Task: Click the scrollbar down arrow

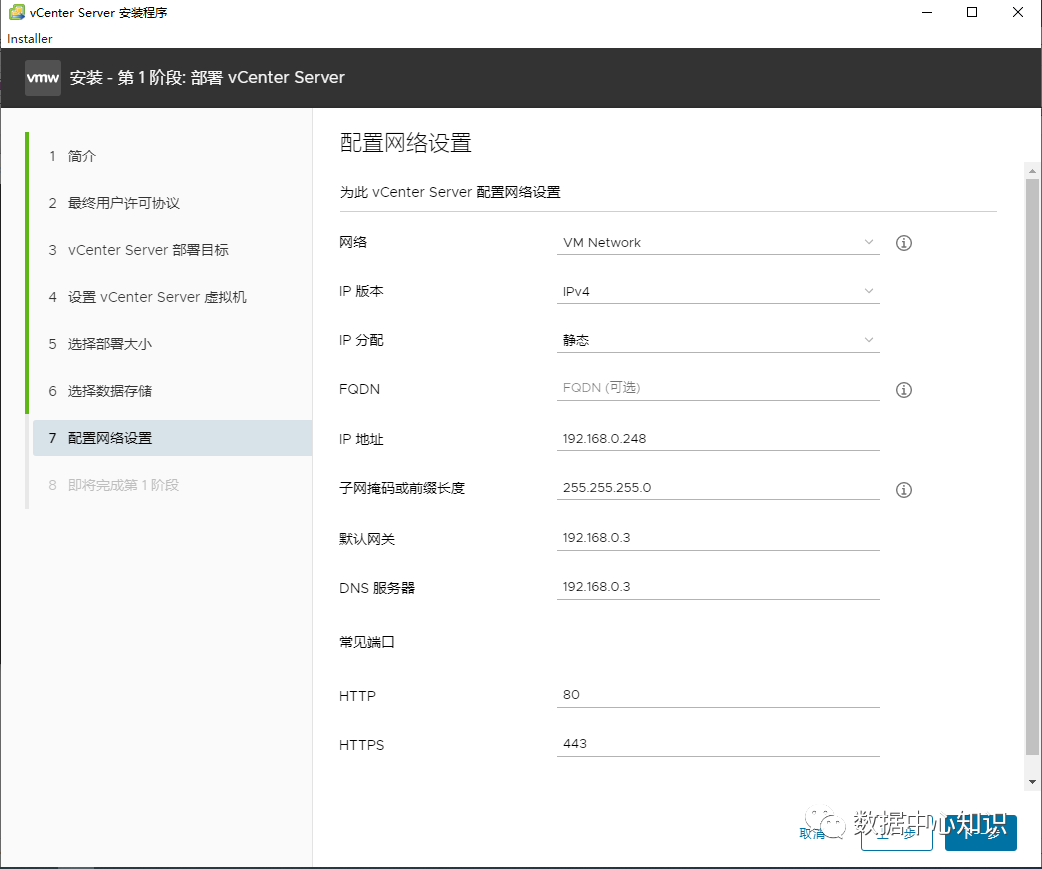Action: tap(1032, 782)
